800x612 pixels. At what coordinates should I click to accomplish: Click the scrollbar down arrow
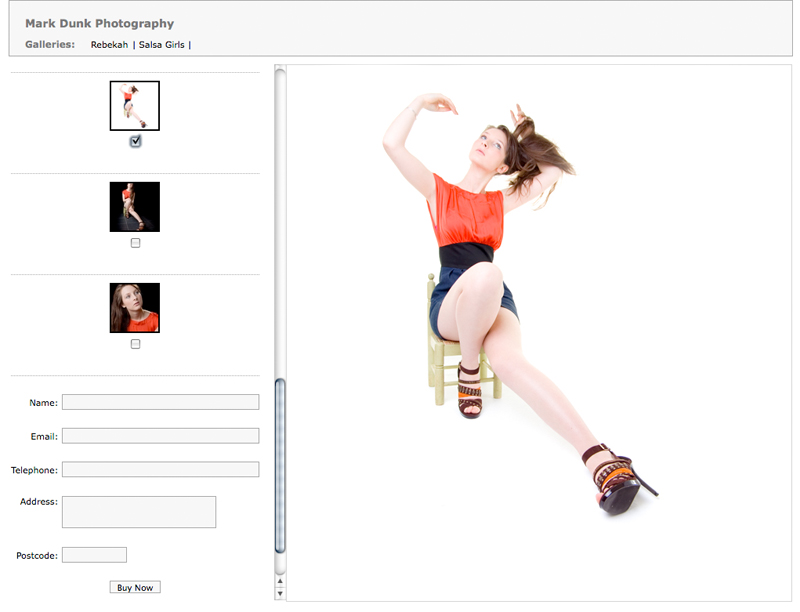coord(280,593)
